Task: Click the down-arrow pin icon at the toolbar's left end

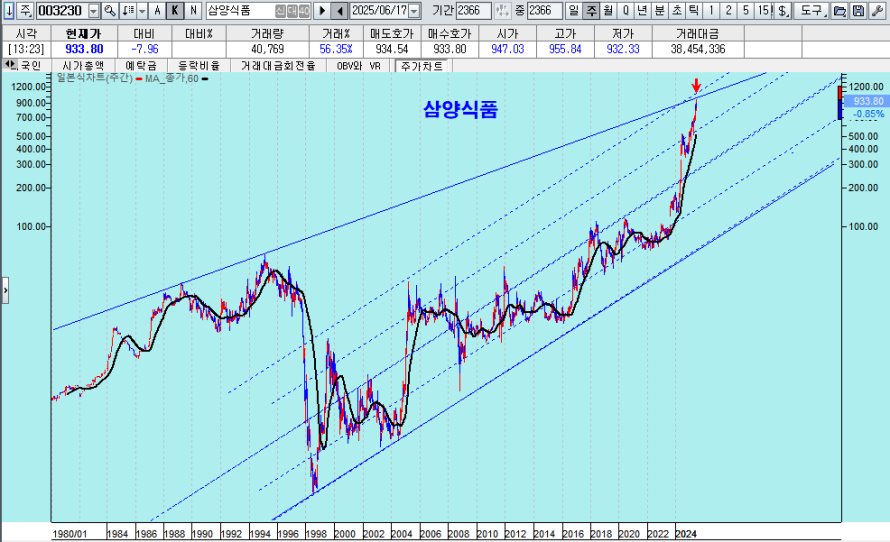Action: [9, 10]
